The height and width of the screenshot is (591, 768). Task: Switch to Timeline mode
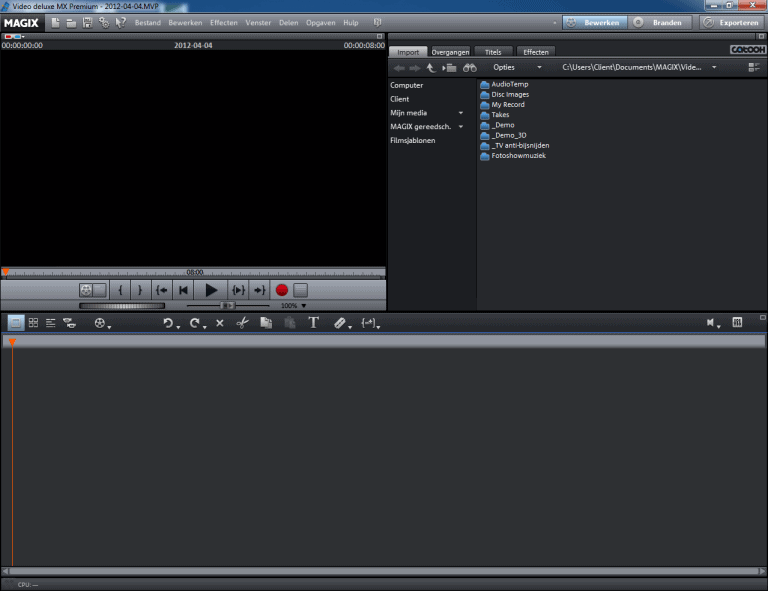pos(50,323)
